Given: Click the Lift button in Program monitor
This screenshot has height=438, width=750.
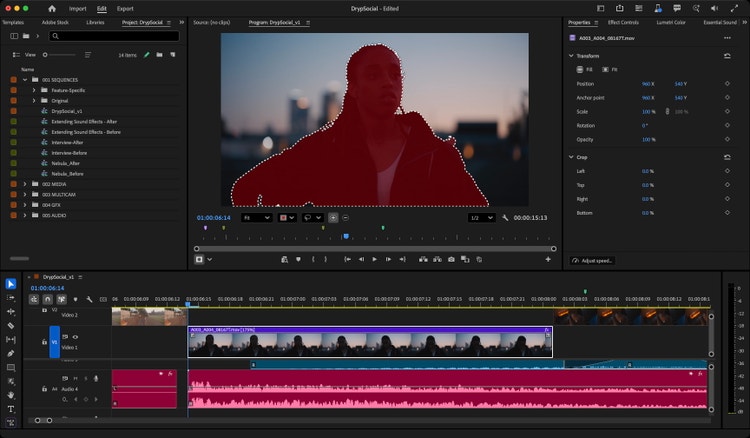Looking at the screenshot, I should [423, 259].
